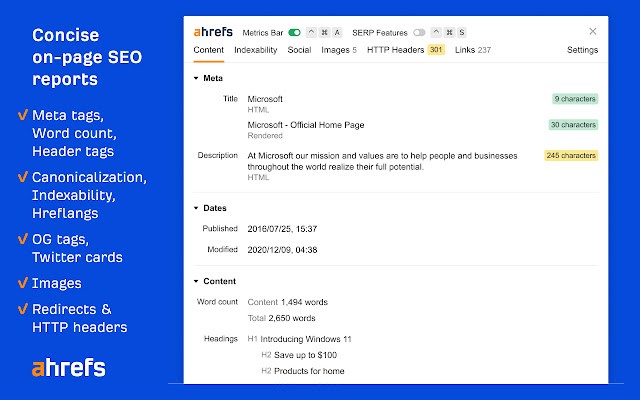Click the checkmark beside OG tags
Viewport: 640px width, 400px height.
pos(23,239)
